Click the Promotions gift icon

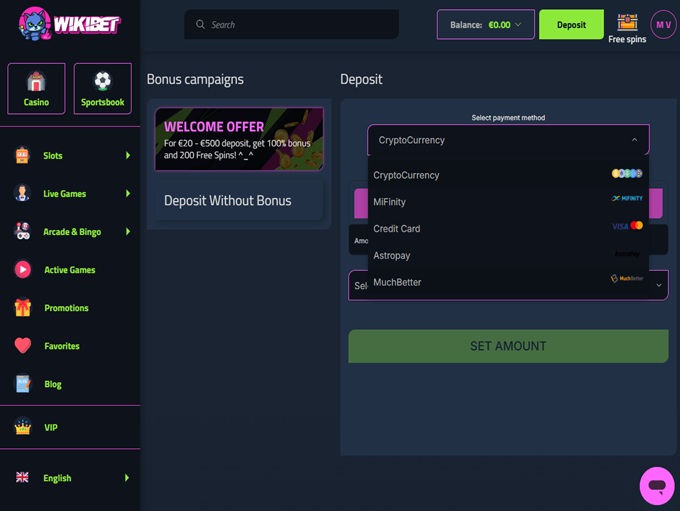pyautogui.click(x=23, y=308)
